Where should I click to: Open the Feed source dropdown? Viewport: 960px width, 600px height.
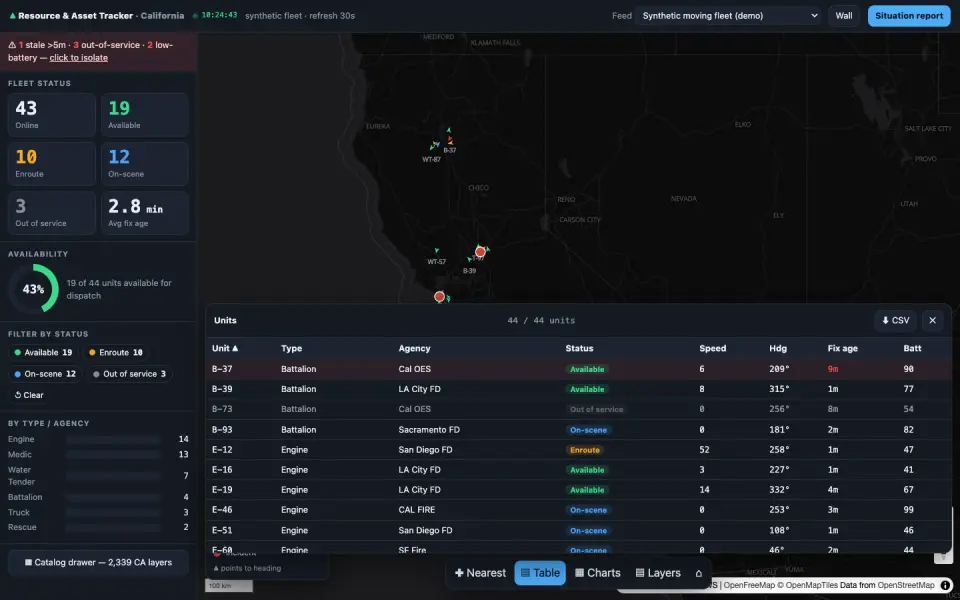click(x=729, y=16)
